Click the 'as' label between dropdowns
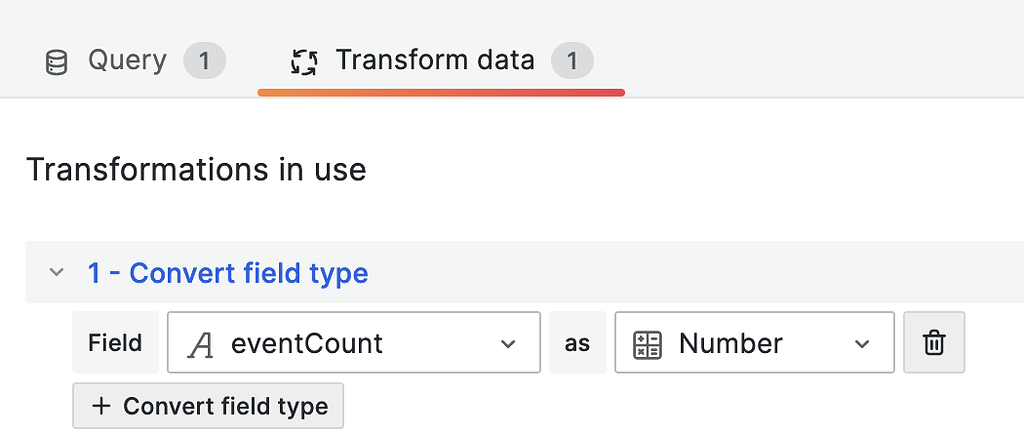 577,343
